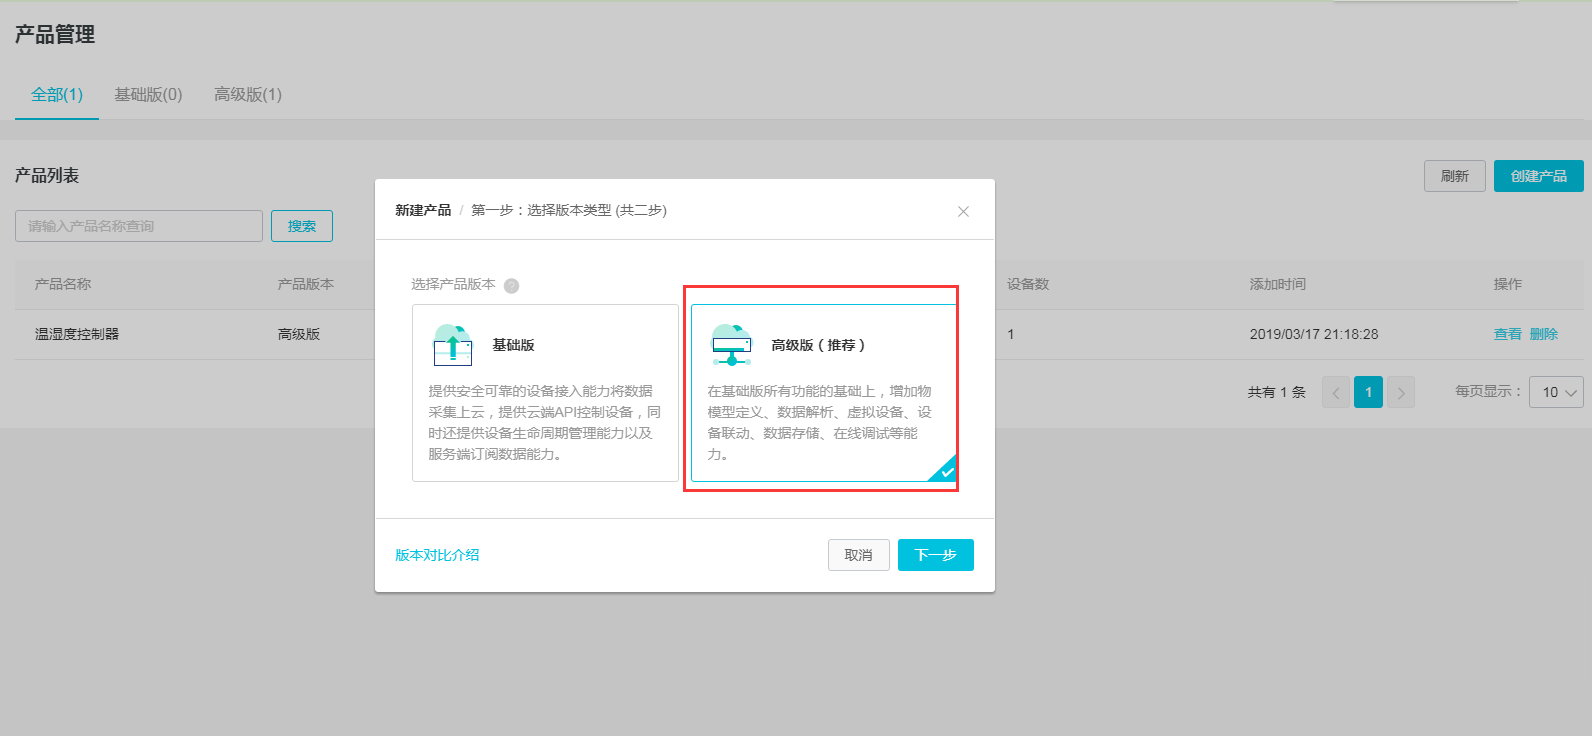Click the 高级版 cell in the product row
This screenshot has width=1592, height=736.
(299, 334)
